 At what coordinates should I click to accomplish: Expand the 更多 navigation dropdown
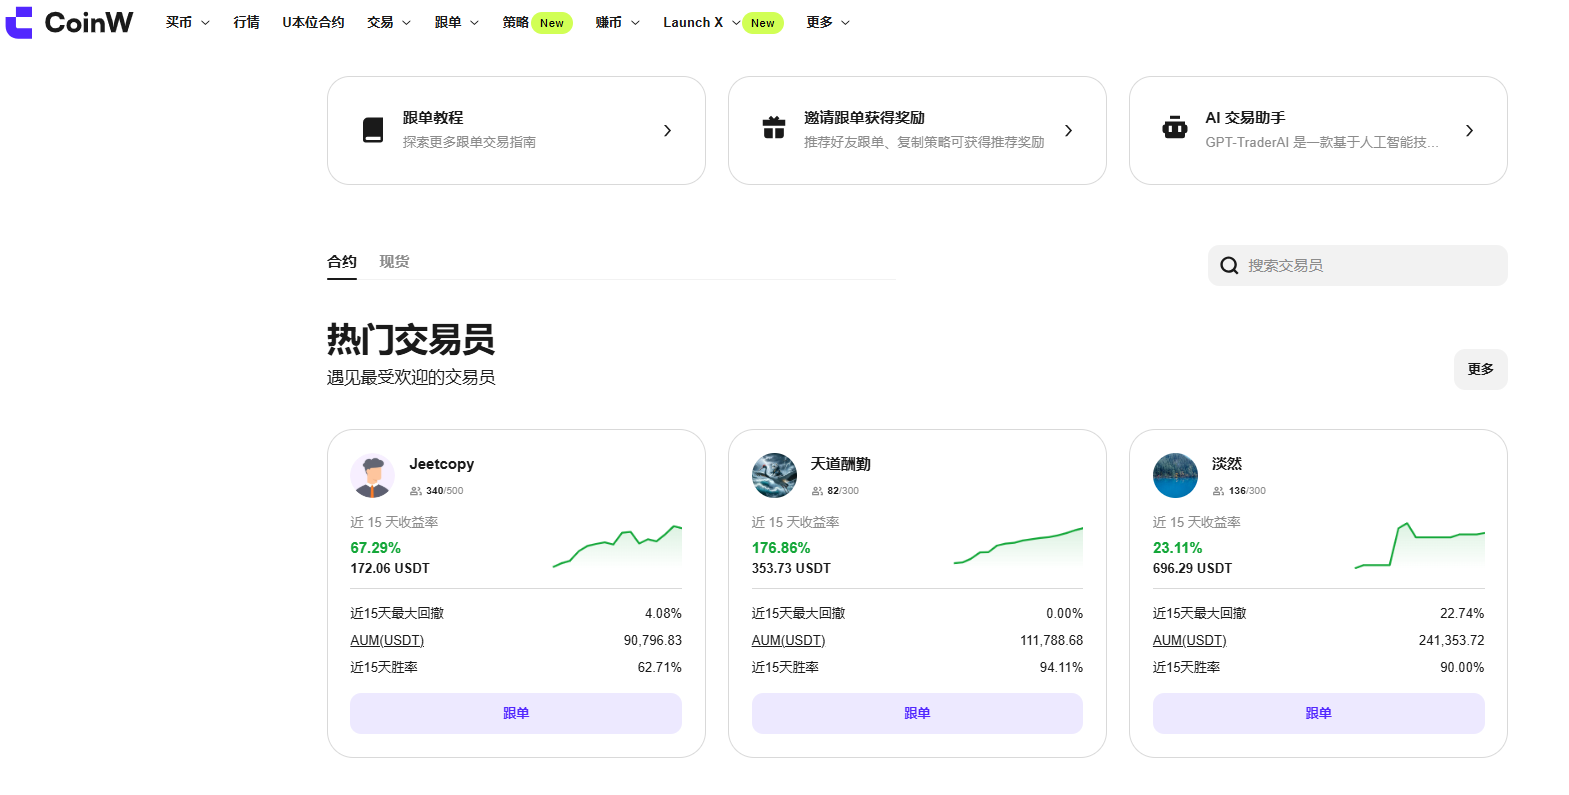click(x=827, y=22)
